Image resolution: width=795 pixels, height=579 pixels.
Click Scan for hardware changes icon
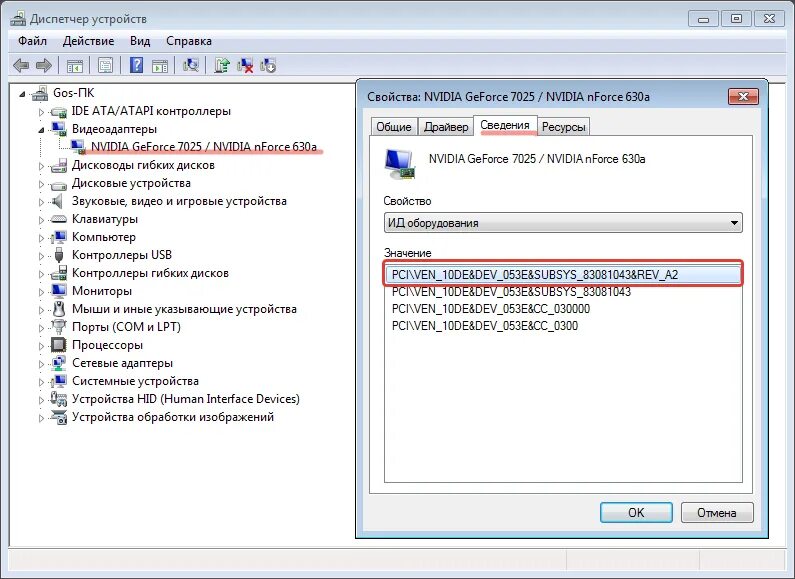pos(191,65)
